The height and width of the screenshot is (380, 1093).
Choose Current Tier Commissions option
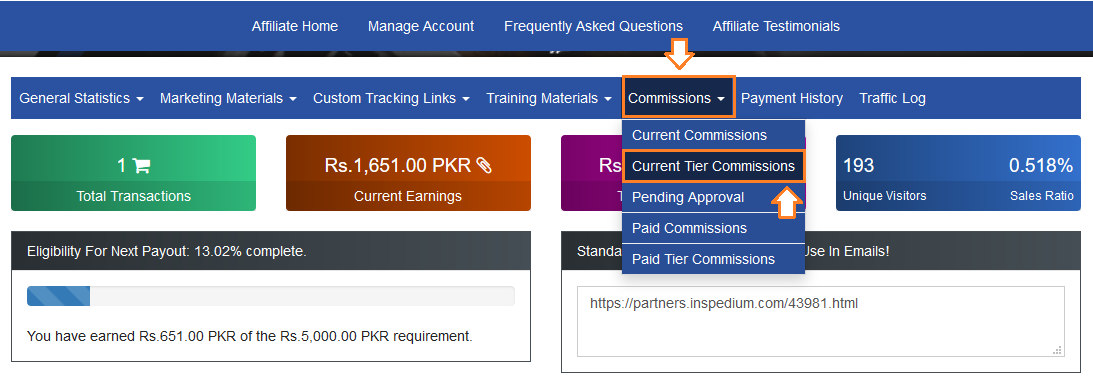coord(713,166)
